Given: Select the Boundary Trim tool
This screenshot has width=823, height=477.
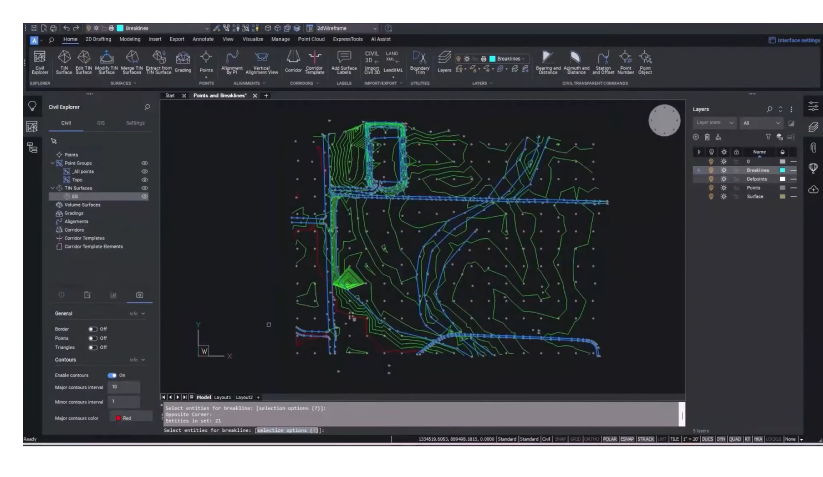Looking at the screenshot, I should pyautogui.click(x=419, y=62).
